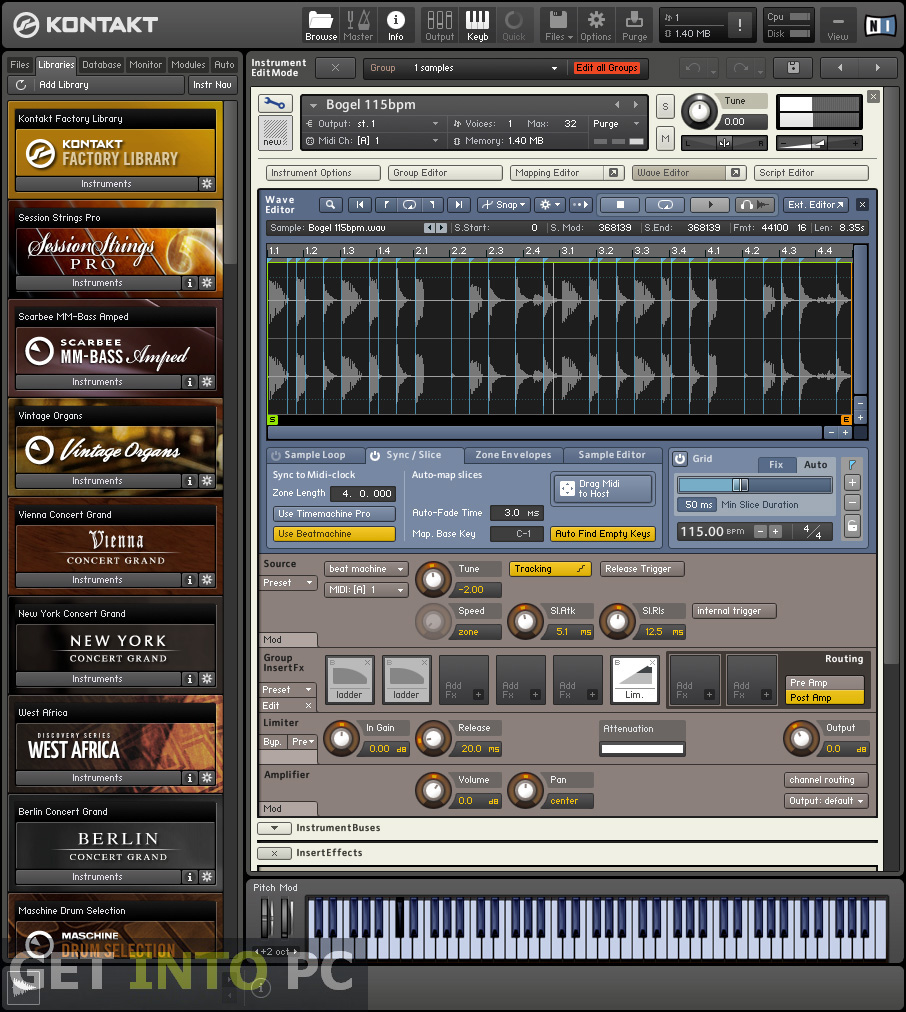The image size is (906, 1012).
Task: Open the Limiter Pre dropdown
Action: pyautogui.click(x=303, y=742)
